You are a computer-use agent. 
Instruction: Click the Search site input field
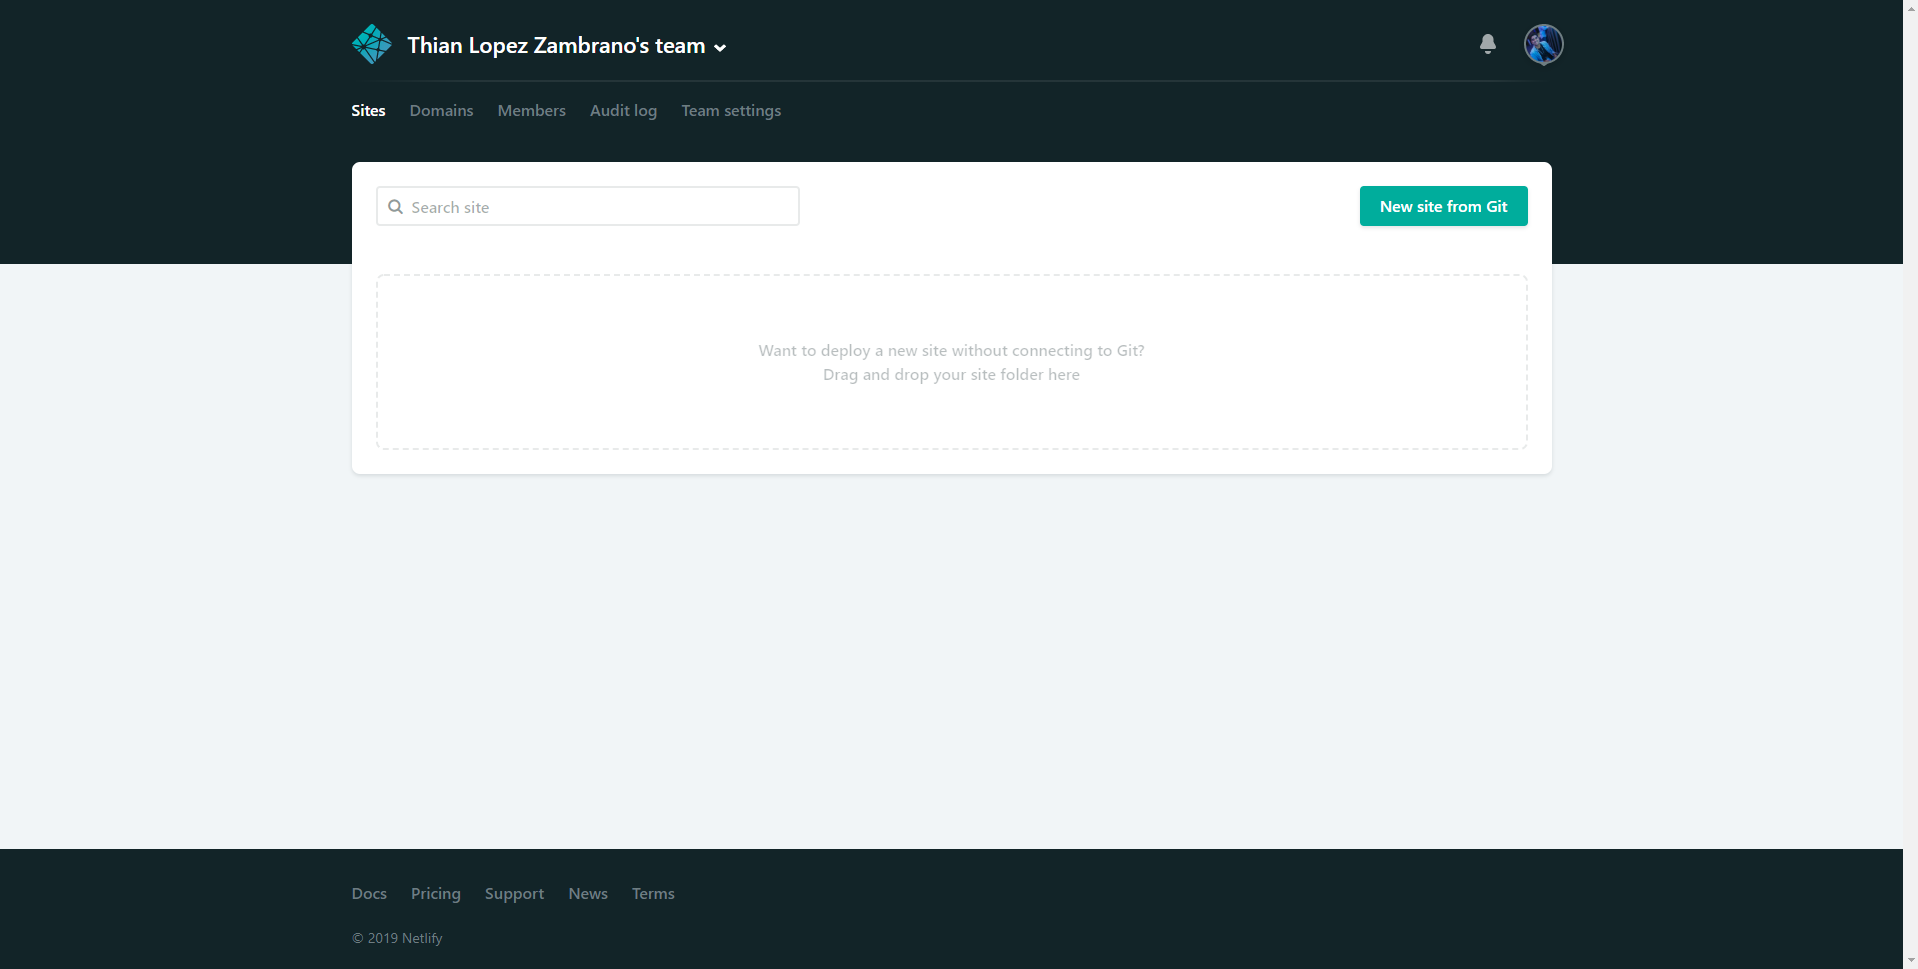[587, 206]
